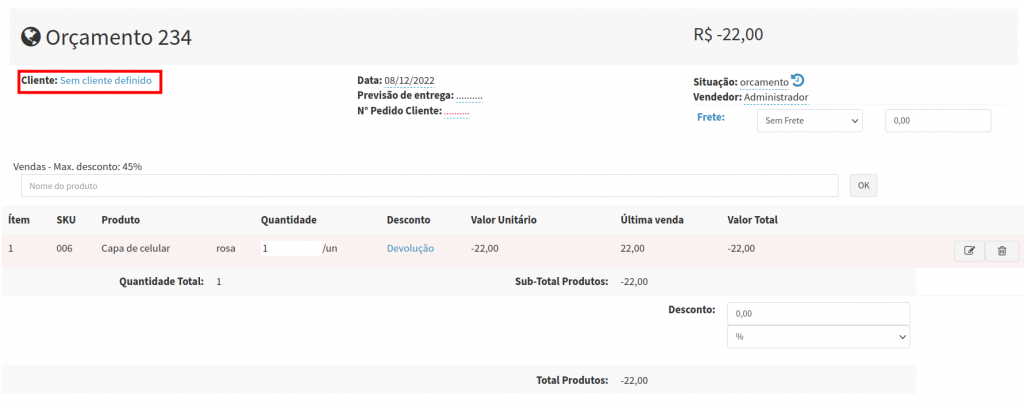Click the globe icon beside Orçamento 234
The width and height of the screenshot is (1024, 404).
coord(31,37)
